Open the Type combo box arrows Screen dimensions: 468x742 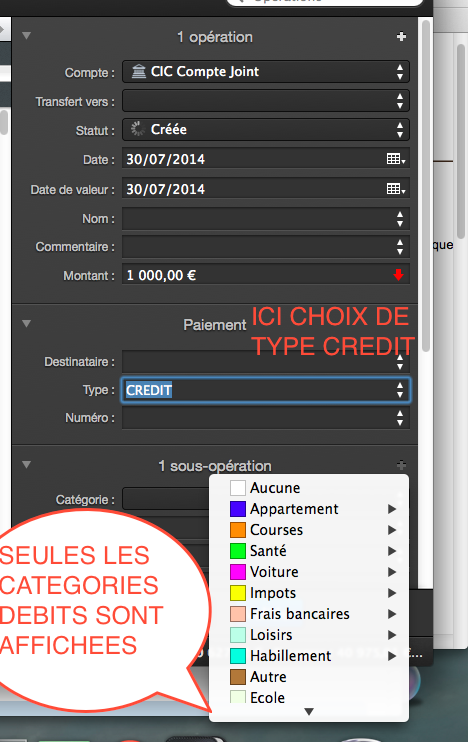[400, 390]
